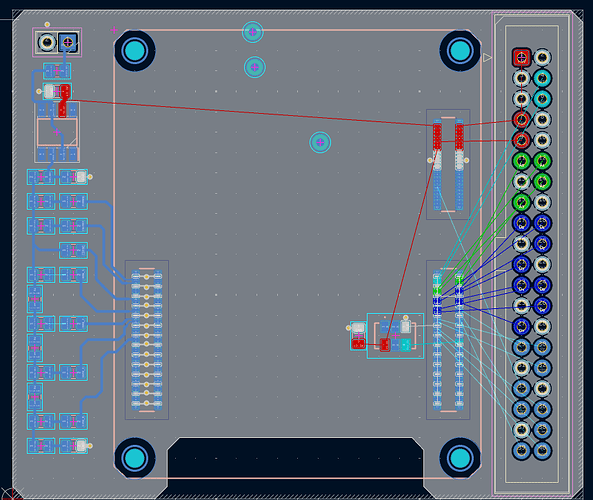This screenshot has width=593, height=500.
Task: Click the upper red-ringed pad in the header's left column
Action: 522,120
